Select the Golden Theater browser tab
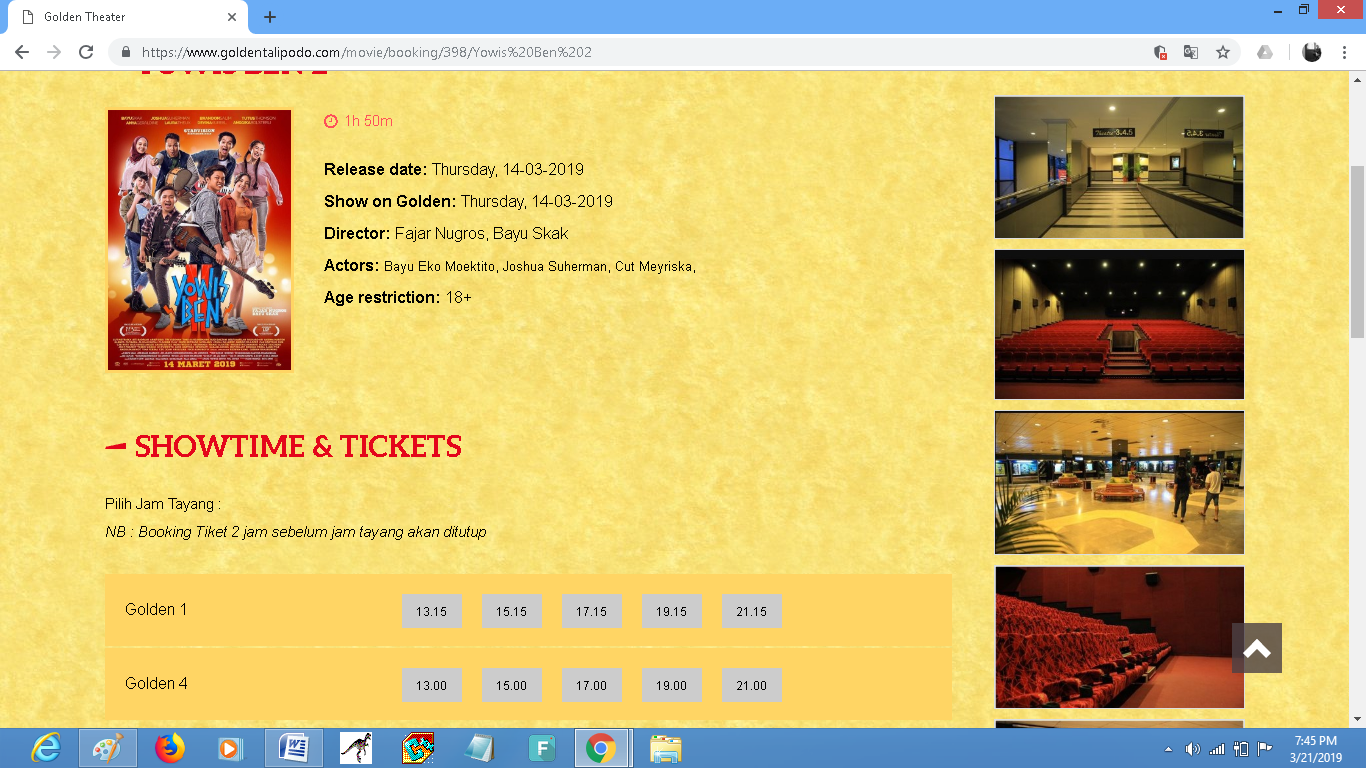The image size is (1366, 768). 127,17
